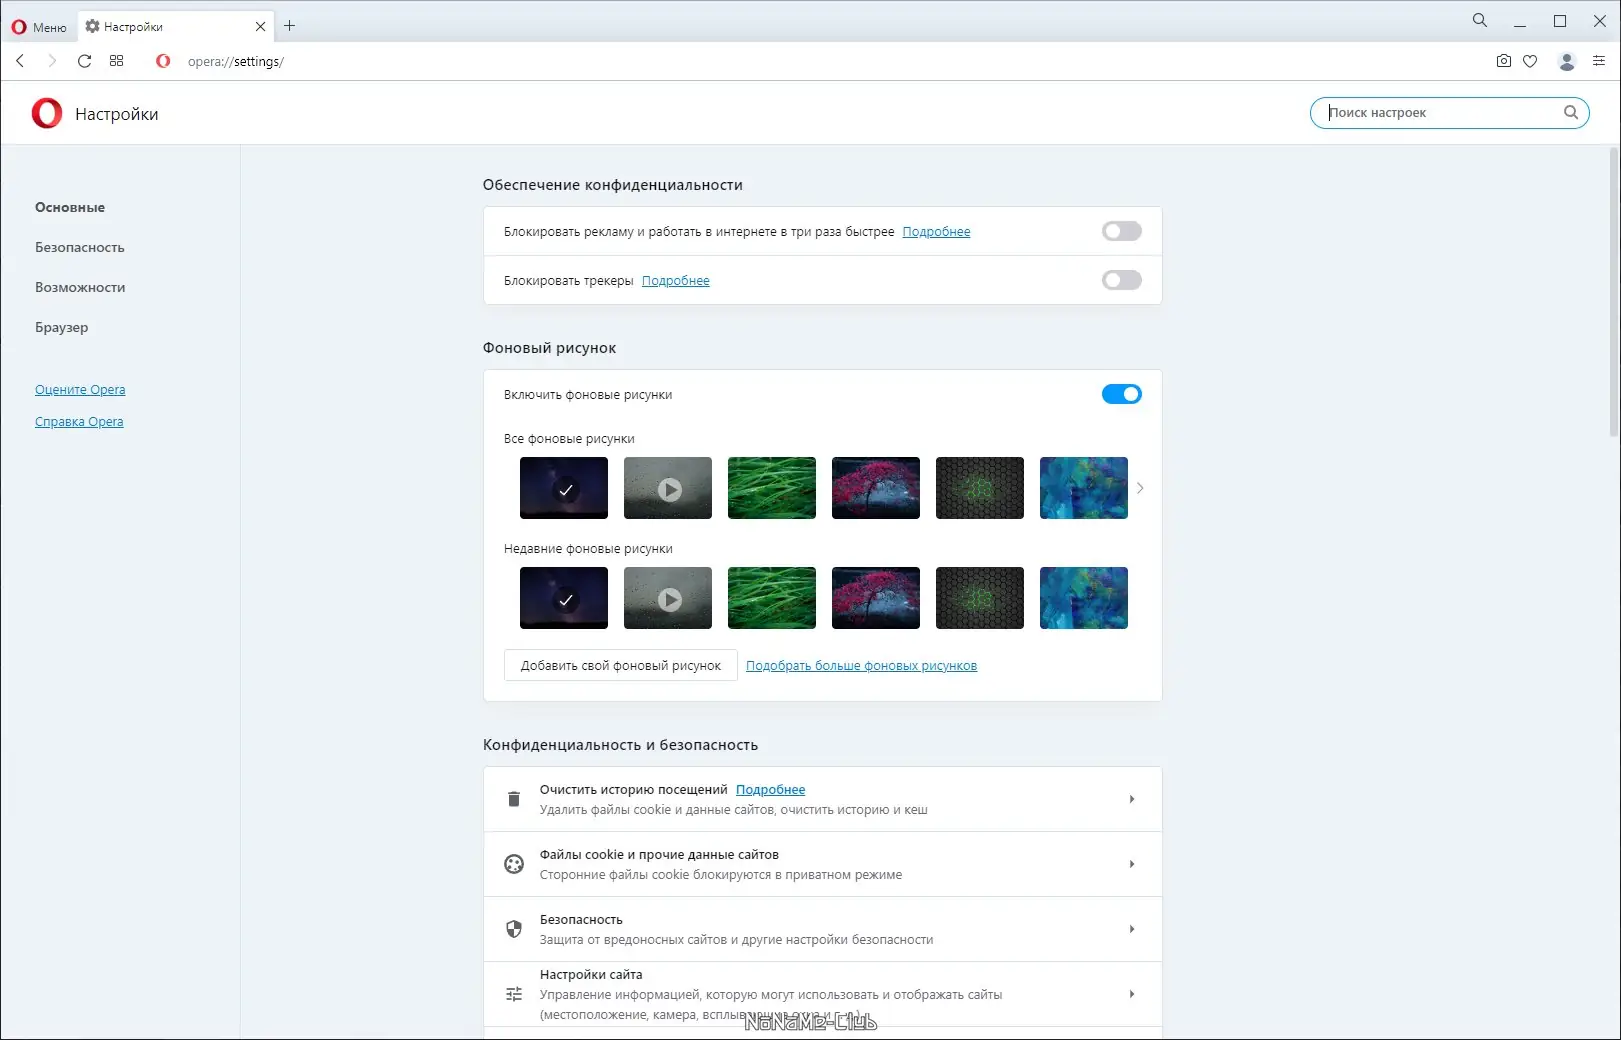Choose the blue abstract wallpaper in recent wallpapers

(1084, 598)
